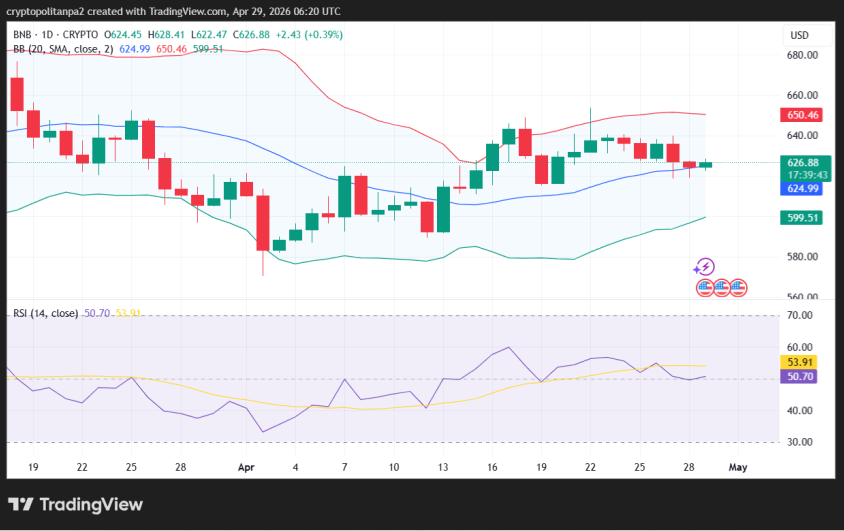
Task: Click the 70.00 level on RSI scale
Action: pos(799,315)
